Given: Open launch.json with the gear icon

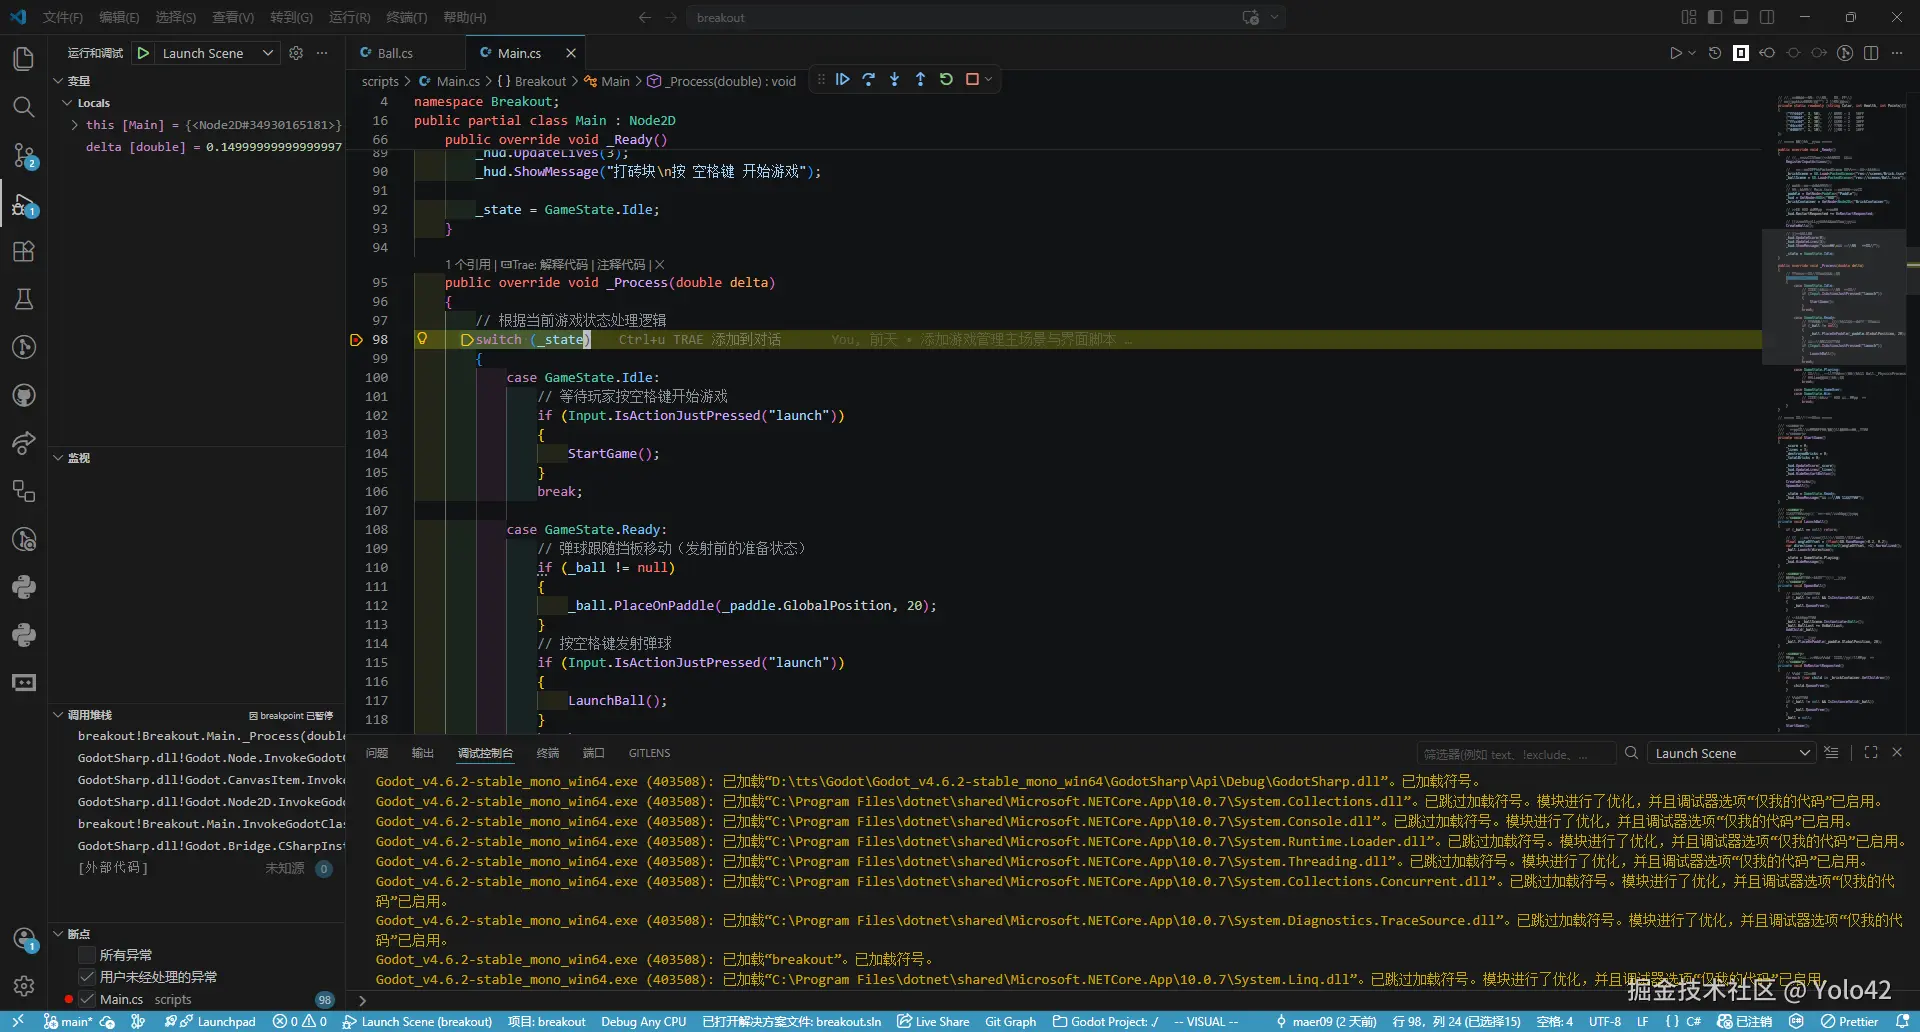Looking at the screenshot, I should click(296, 53).
